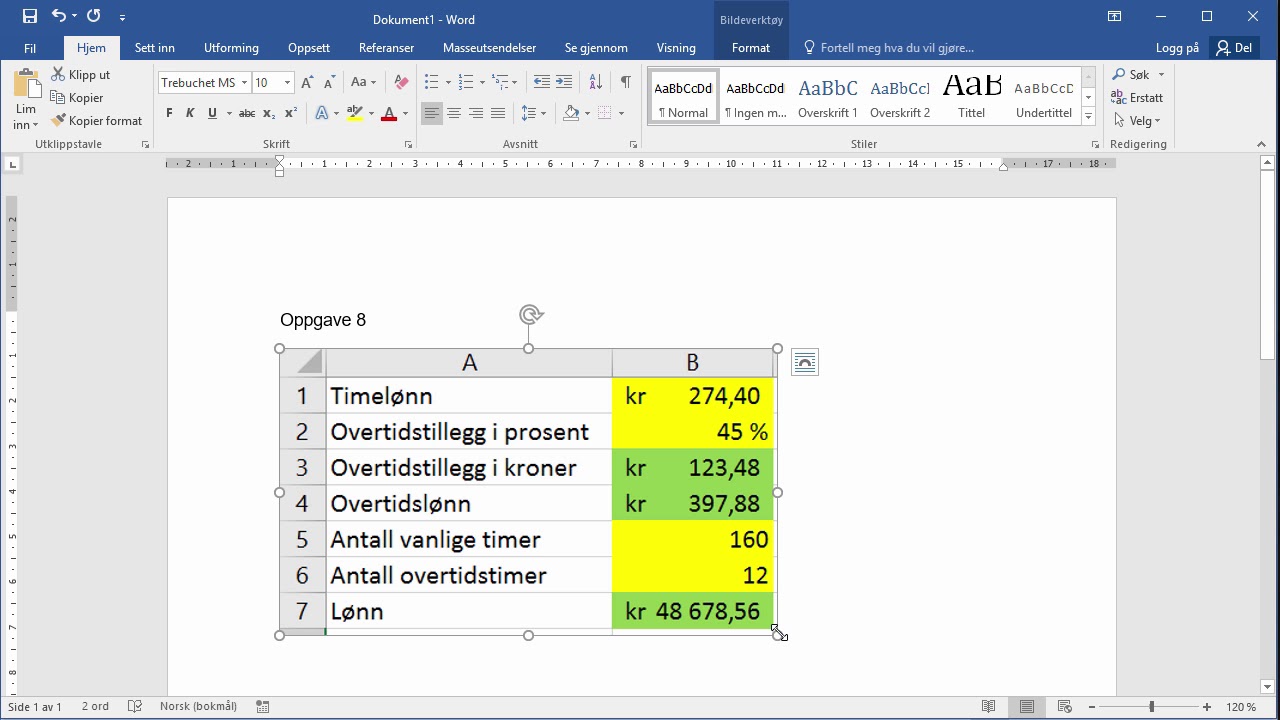Click the Logg på link
Viewport: 1280px width, 720px height.
[x=1177, y=48]
